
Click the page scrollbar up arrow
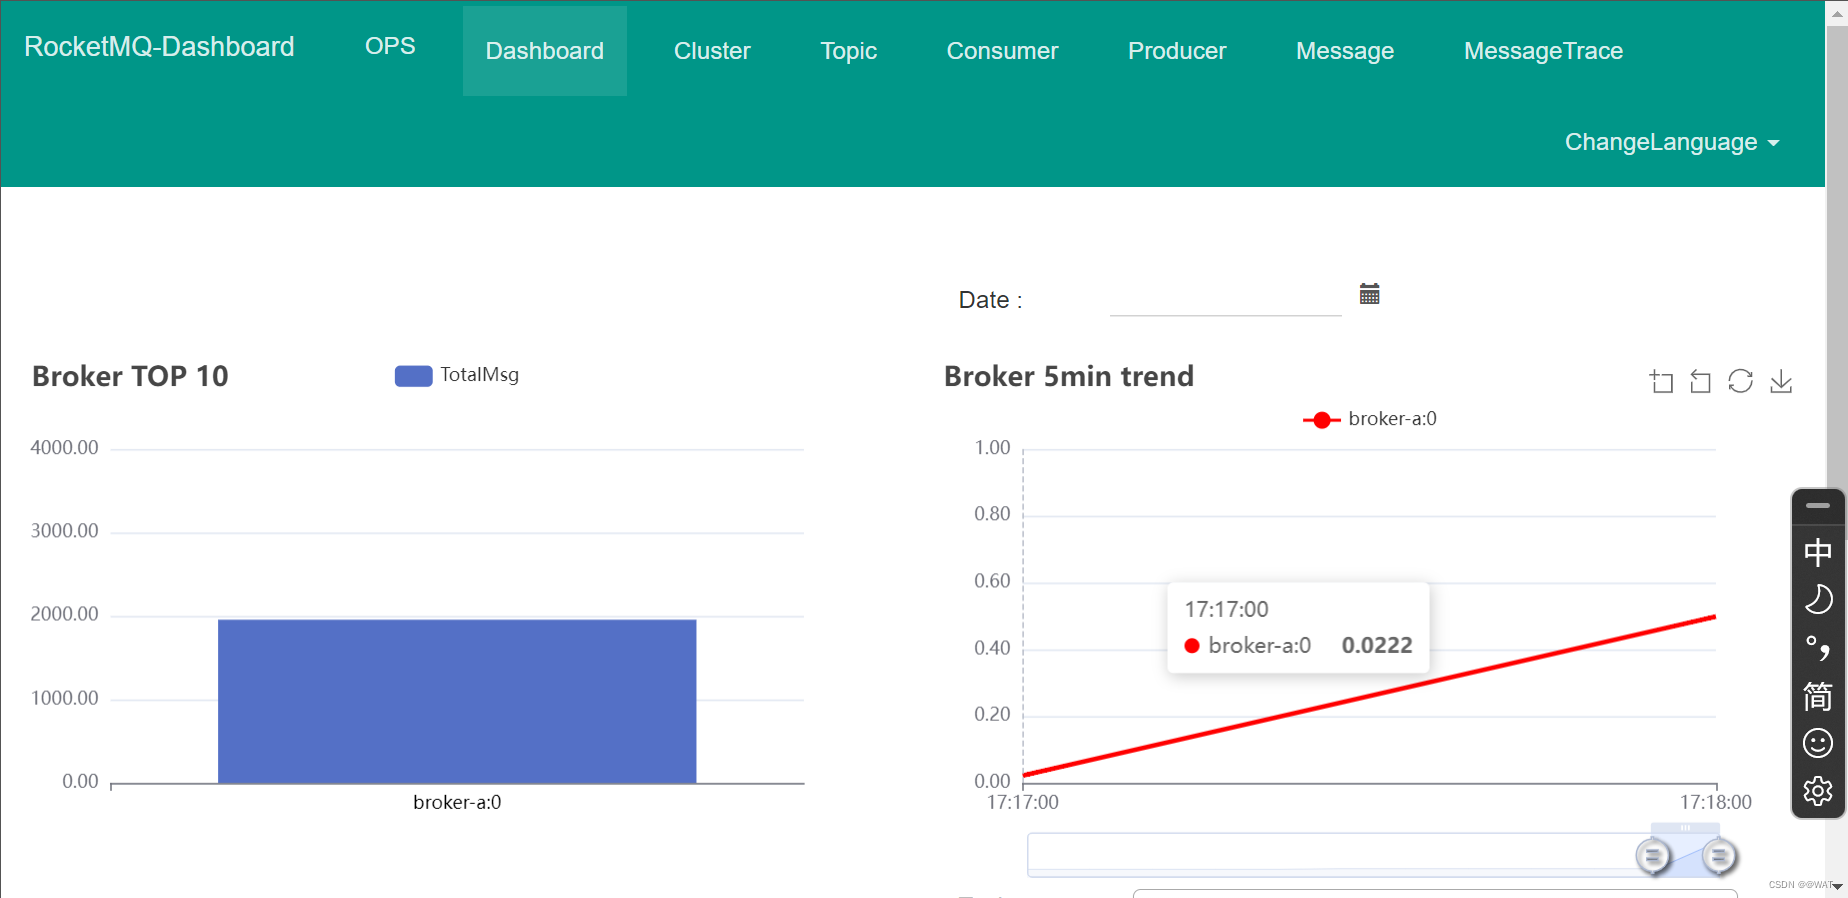[1837, 14]
